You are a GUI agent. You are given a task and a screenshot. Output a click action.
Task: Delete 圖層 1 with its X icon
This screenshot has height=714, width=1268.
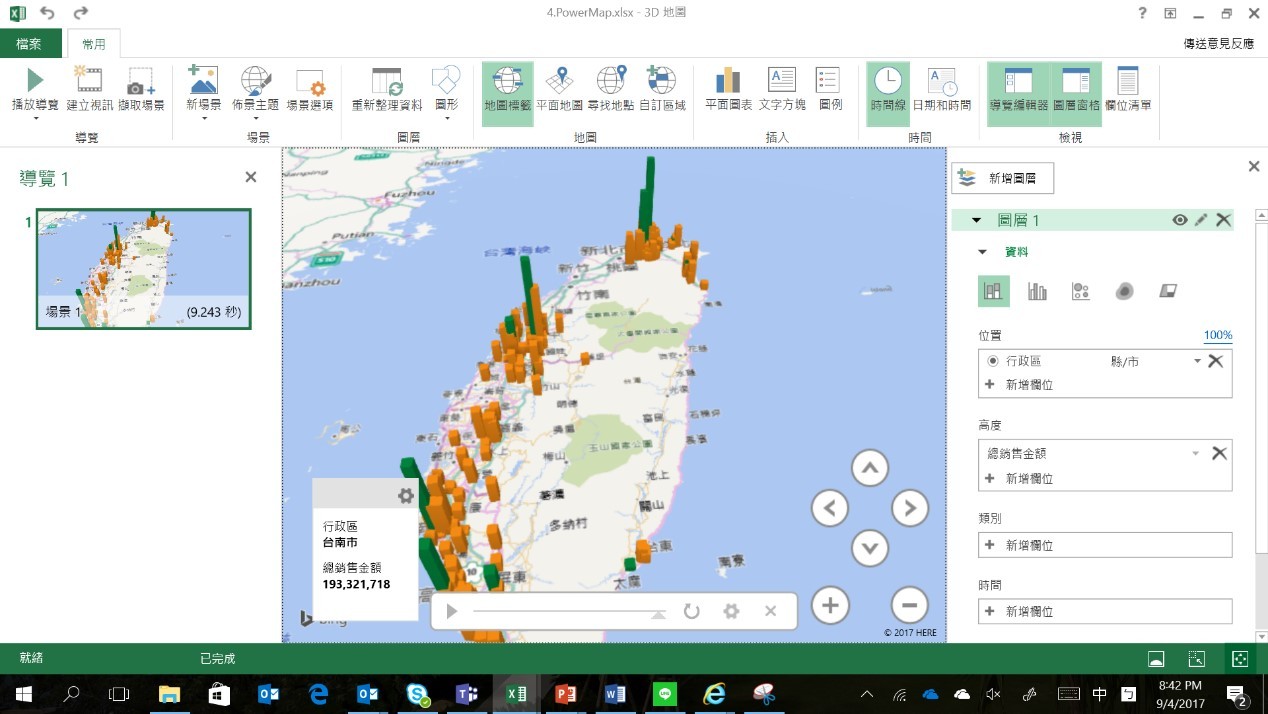coord(1223,220)
